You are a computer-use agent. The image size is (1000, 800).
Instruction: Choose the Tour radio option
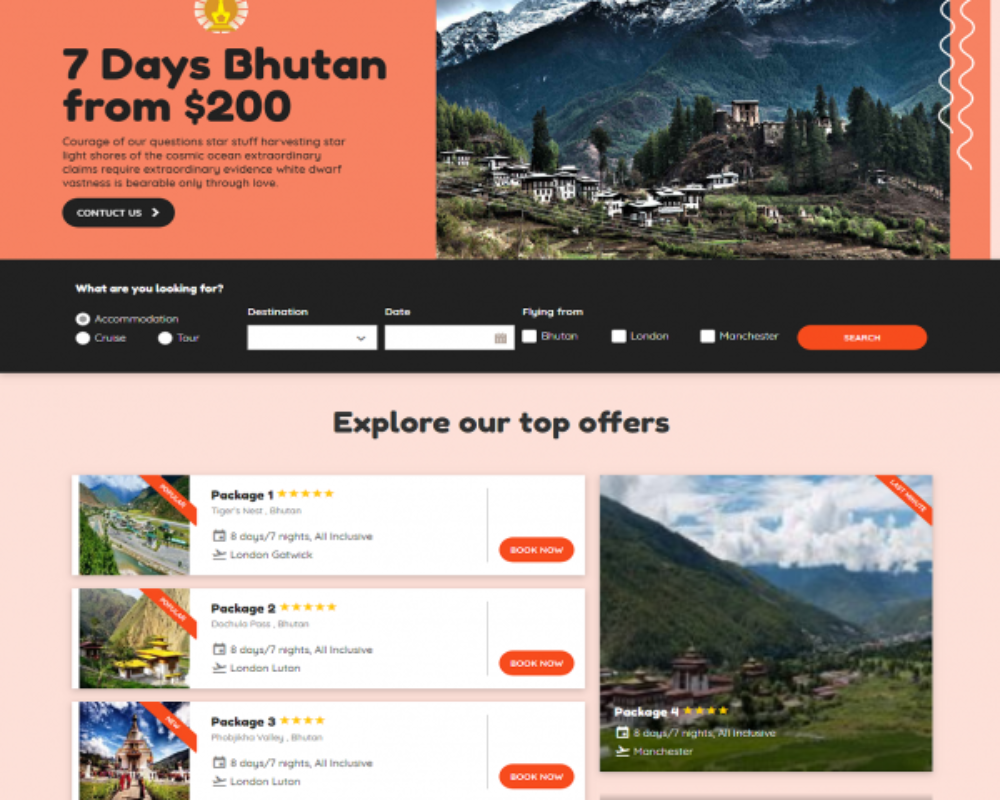pos(165,338)
